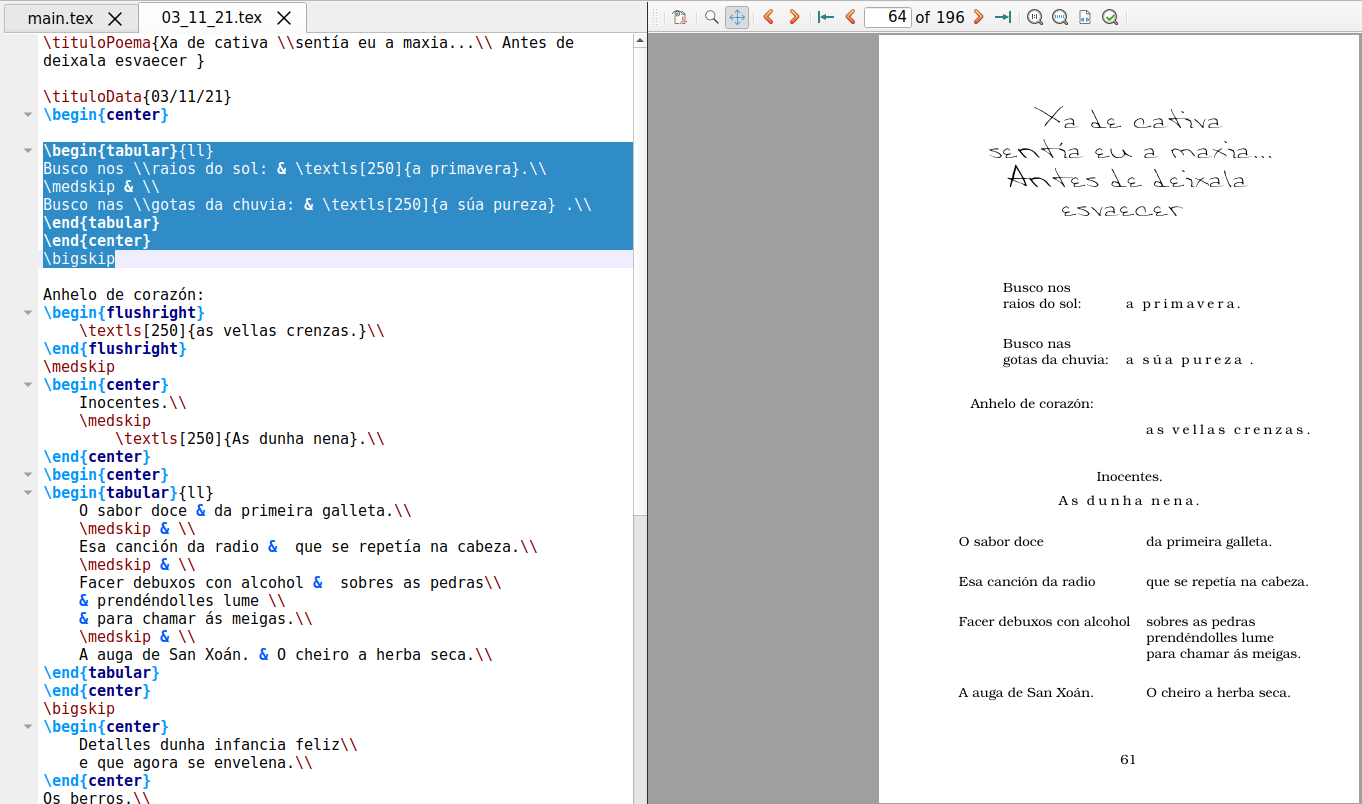Click the page number 61 in PDF footer

point(1128,760)
